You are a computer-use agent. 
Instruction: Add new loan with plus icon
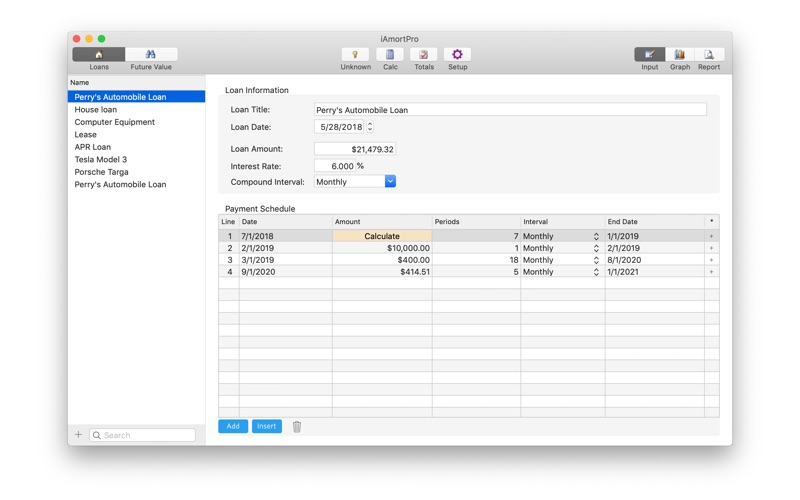(x=78, y=435)
